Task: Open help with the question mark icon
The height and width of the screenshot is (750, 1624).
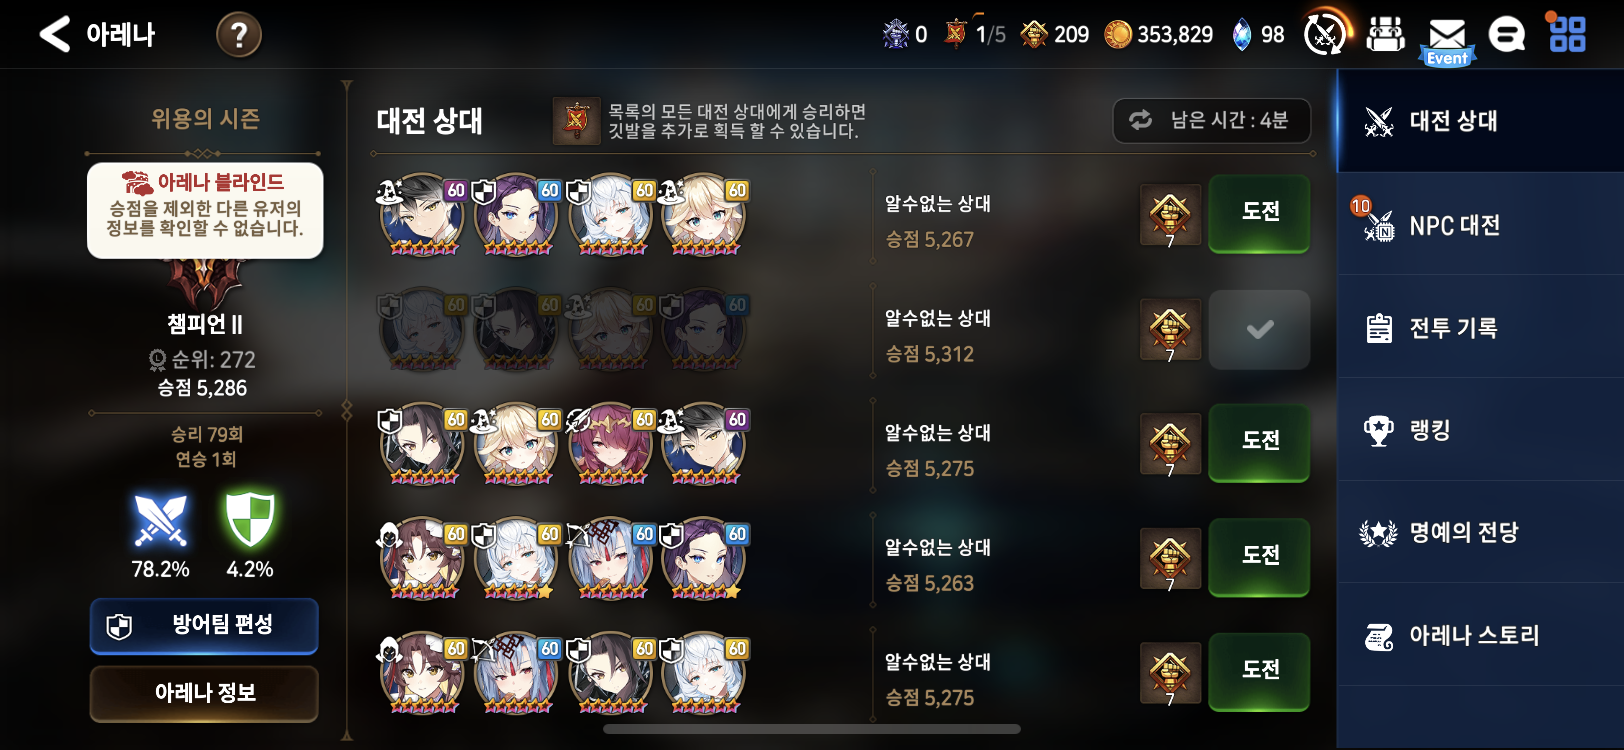Action: [239, 35]
